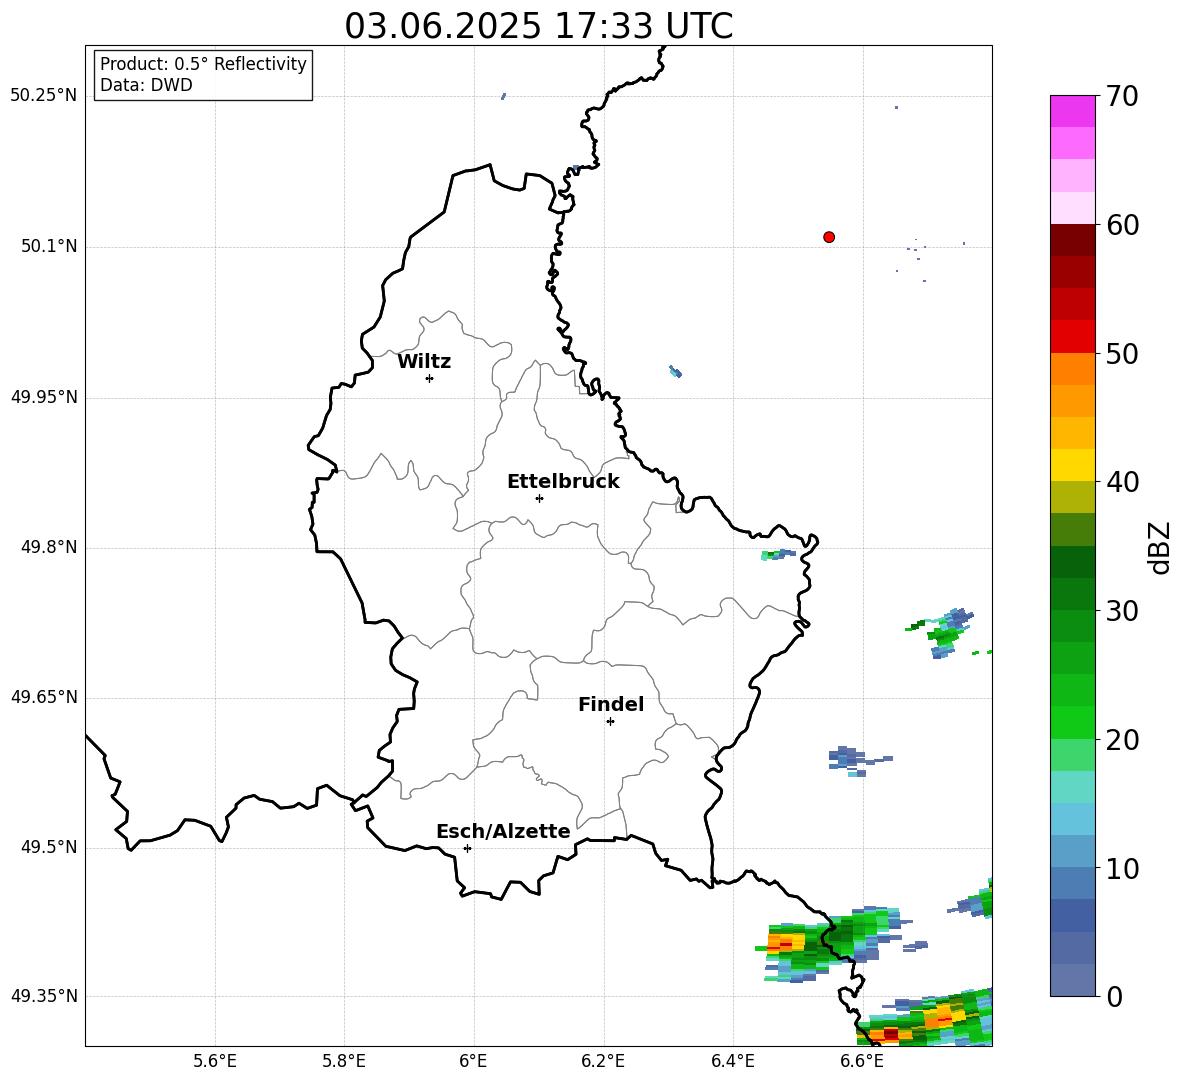Click the yellow 40 dBZ colorbar segment
Image resolution: width=1184 pixels, height=1081 pixels.
coord(1072,465)
